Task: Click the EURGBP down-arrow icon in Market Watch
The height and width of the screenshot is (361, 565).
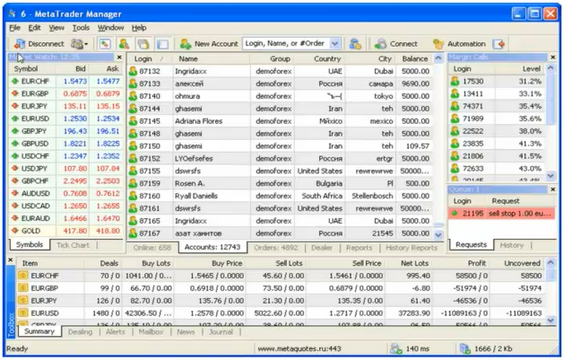Action: [x=15, y=94]
